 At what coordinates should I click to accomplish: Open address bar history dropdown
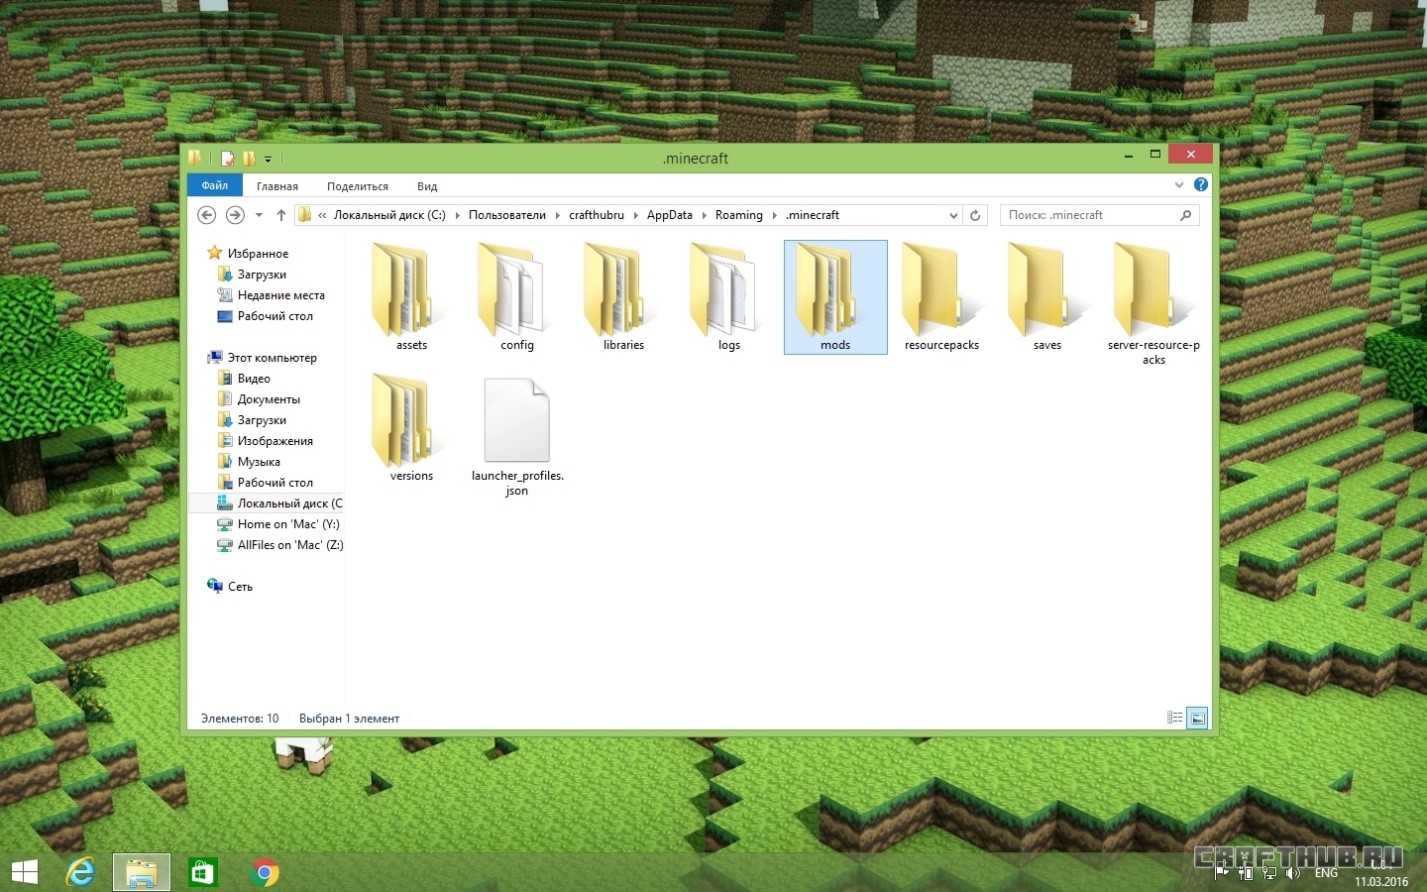953,215
